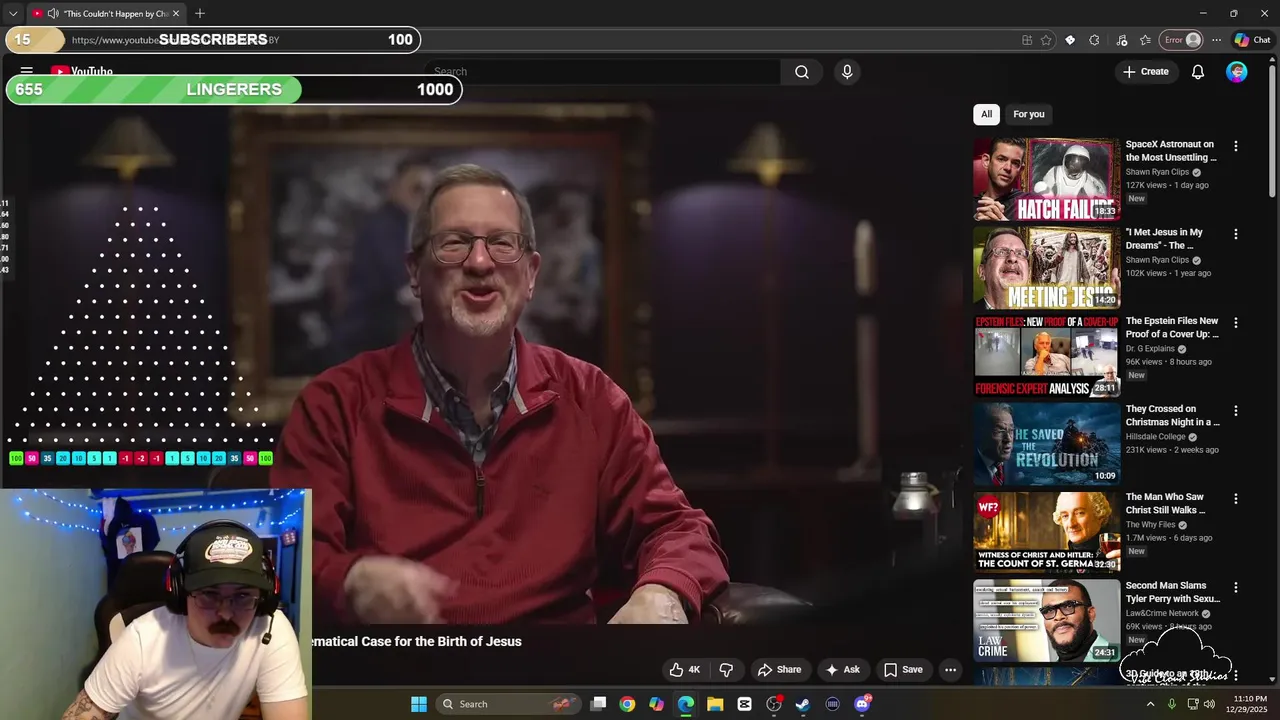1280x720 pixels.
Task: Select the "All" filter chip
Action: (986, 114)
